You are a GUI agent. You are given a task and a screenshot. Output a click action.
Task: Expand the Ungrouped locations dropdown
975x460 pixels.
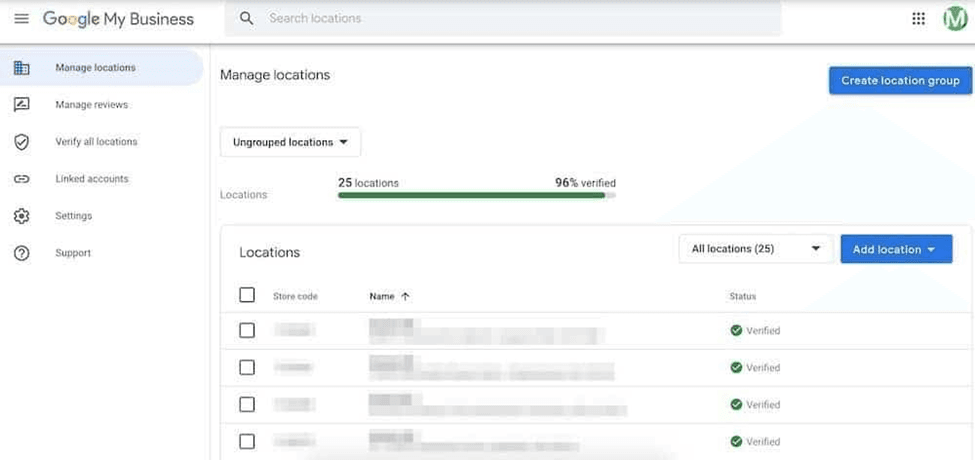290,142
